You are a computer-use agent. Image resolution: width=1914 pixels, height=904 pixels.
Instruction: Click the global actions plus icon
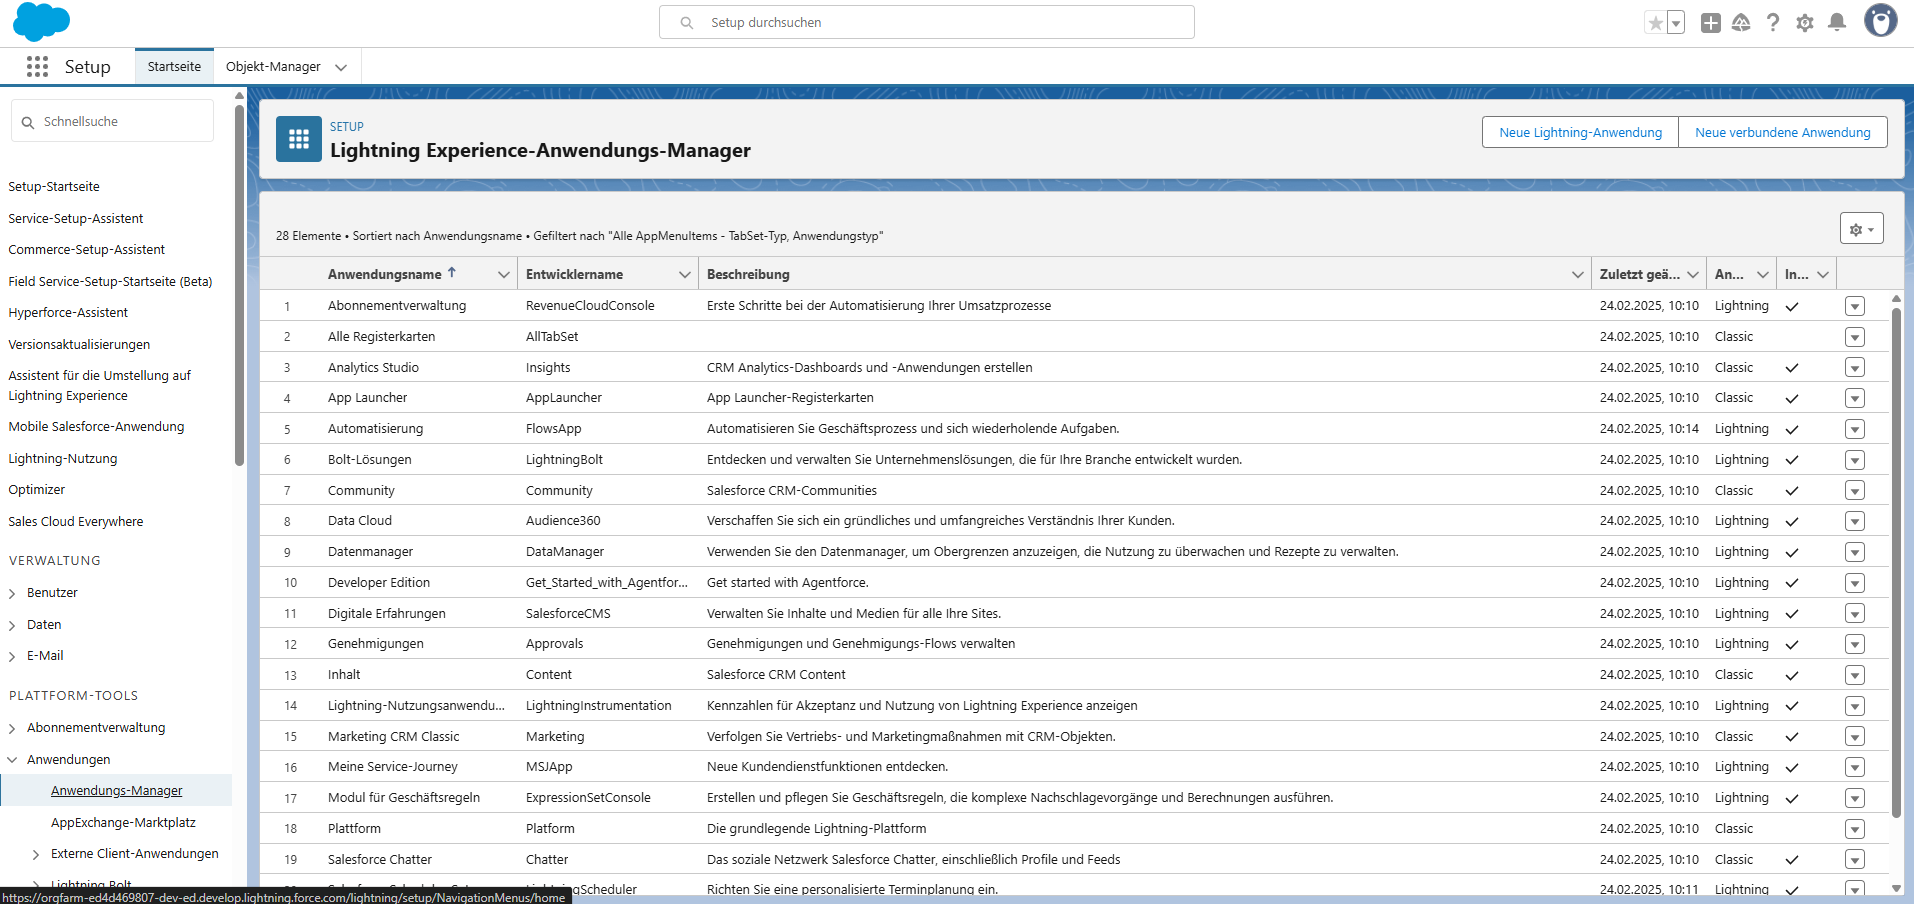pyautogui.click(x=1710, y=23)
